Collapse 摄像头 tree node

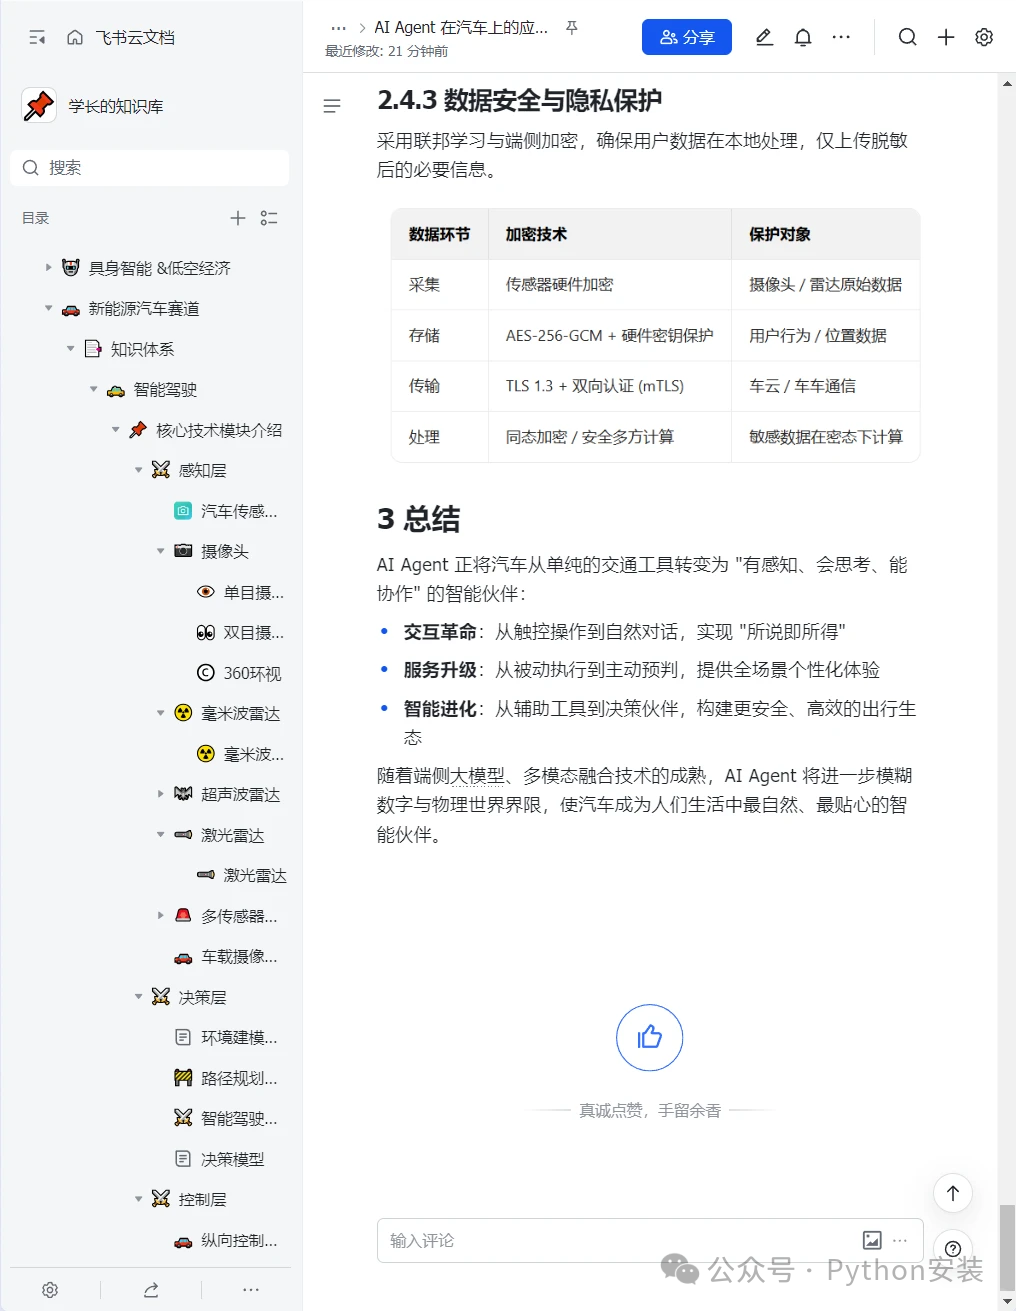[161, 551]
